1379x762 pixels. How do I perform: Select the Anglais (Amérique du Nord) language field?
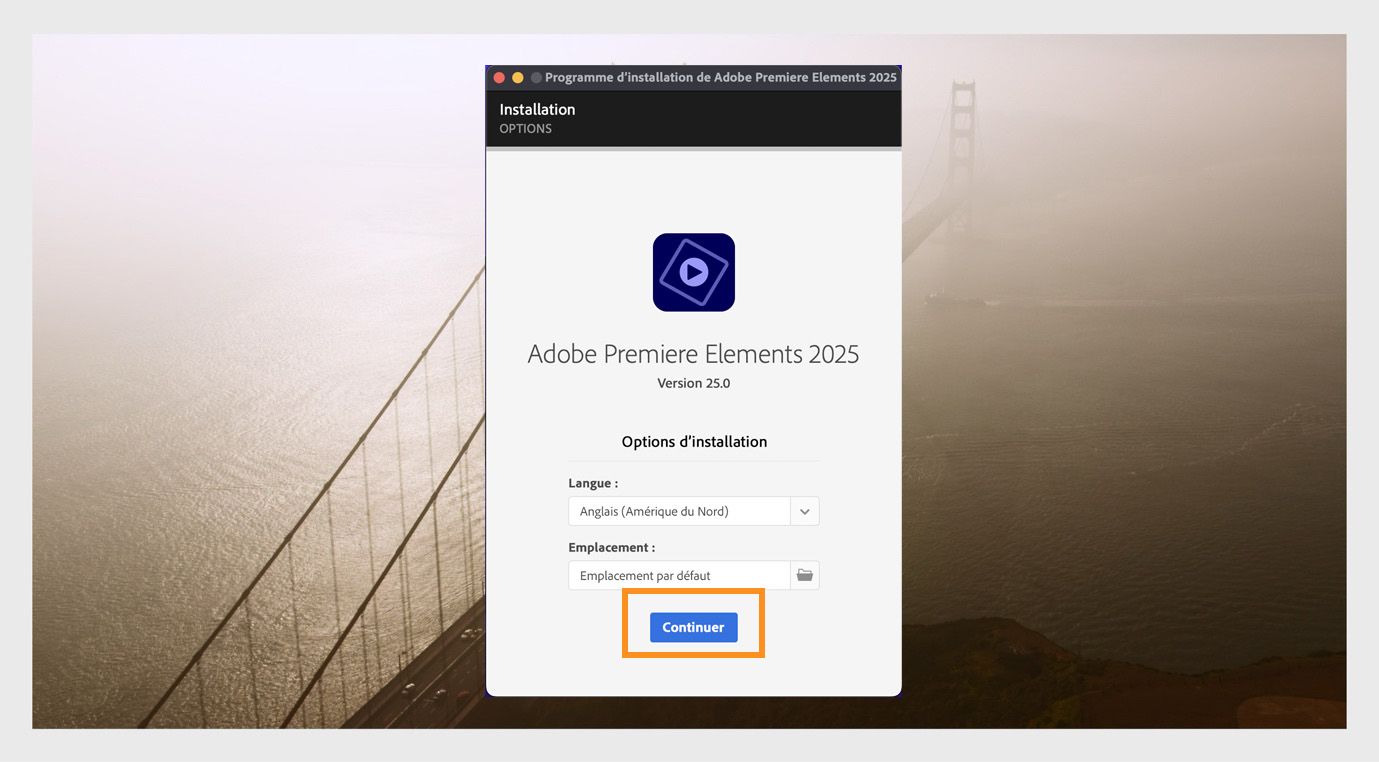point(679,511)
